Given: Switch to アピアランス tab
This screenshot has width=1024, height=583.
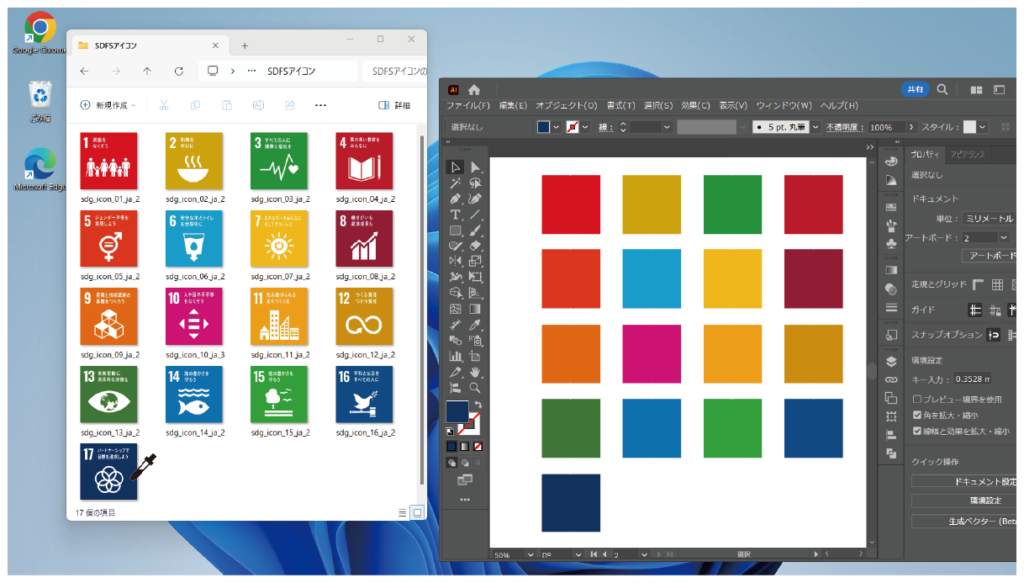Looking at the screenshot, I should (x=967, y=155).
